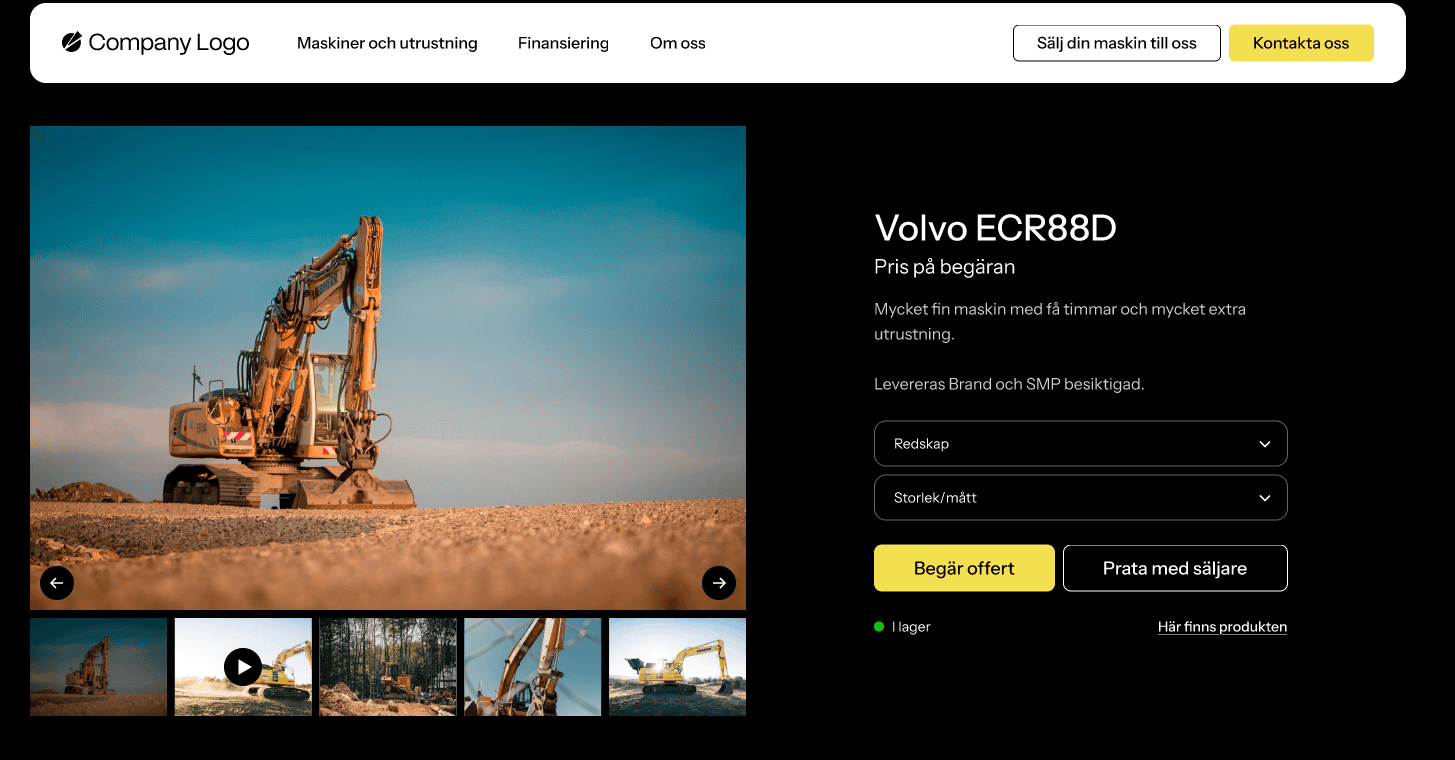Click the Company Logo icon
Screen dimensions: 1455x760
tap(72, 42)
